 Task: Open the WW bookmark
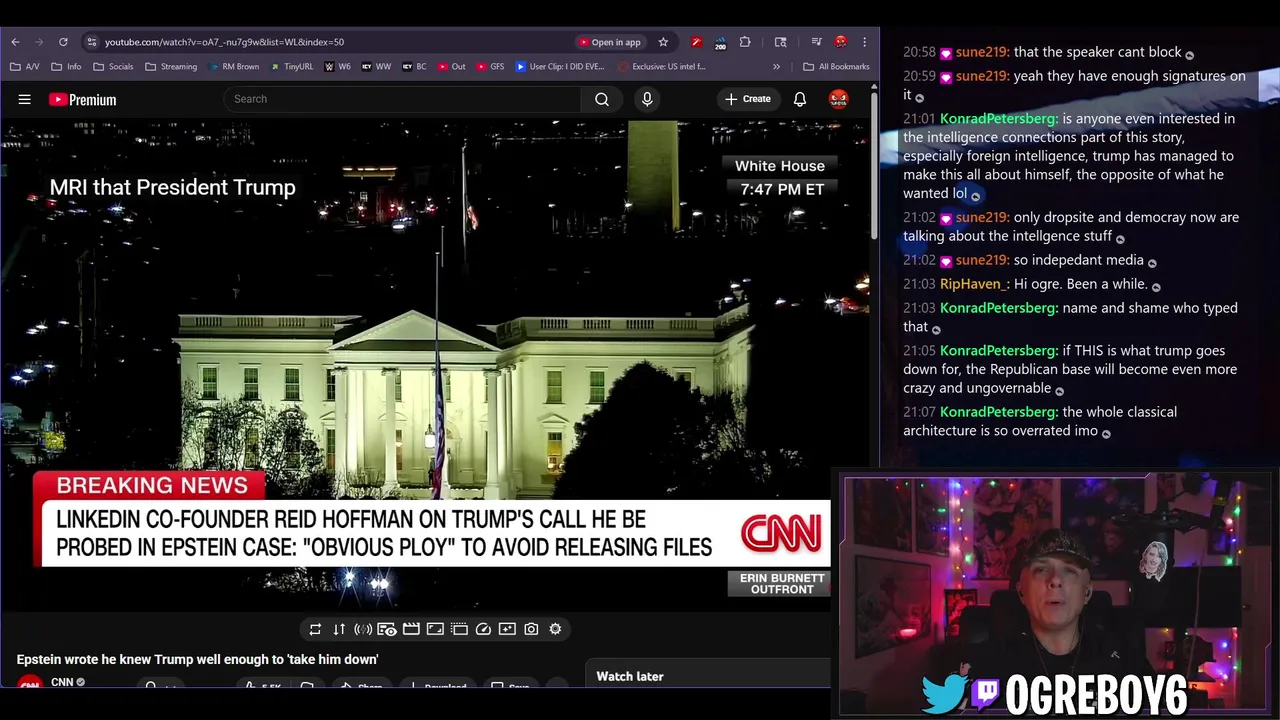(x=376, y=67)
